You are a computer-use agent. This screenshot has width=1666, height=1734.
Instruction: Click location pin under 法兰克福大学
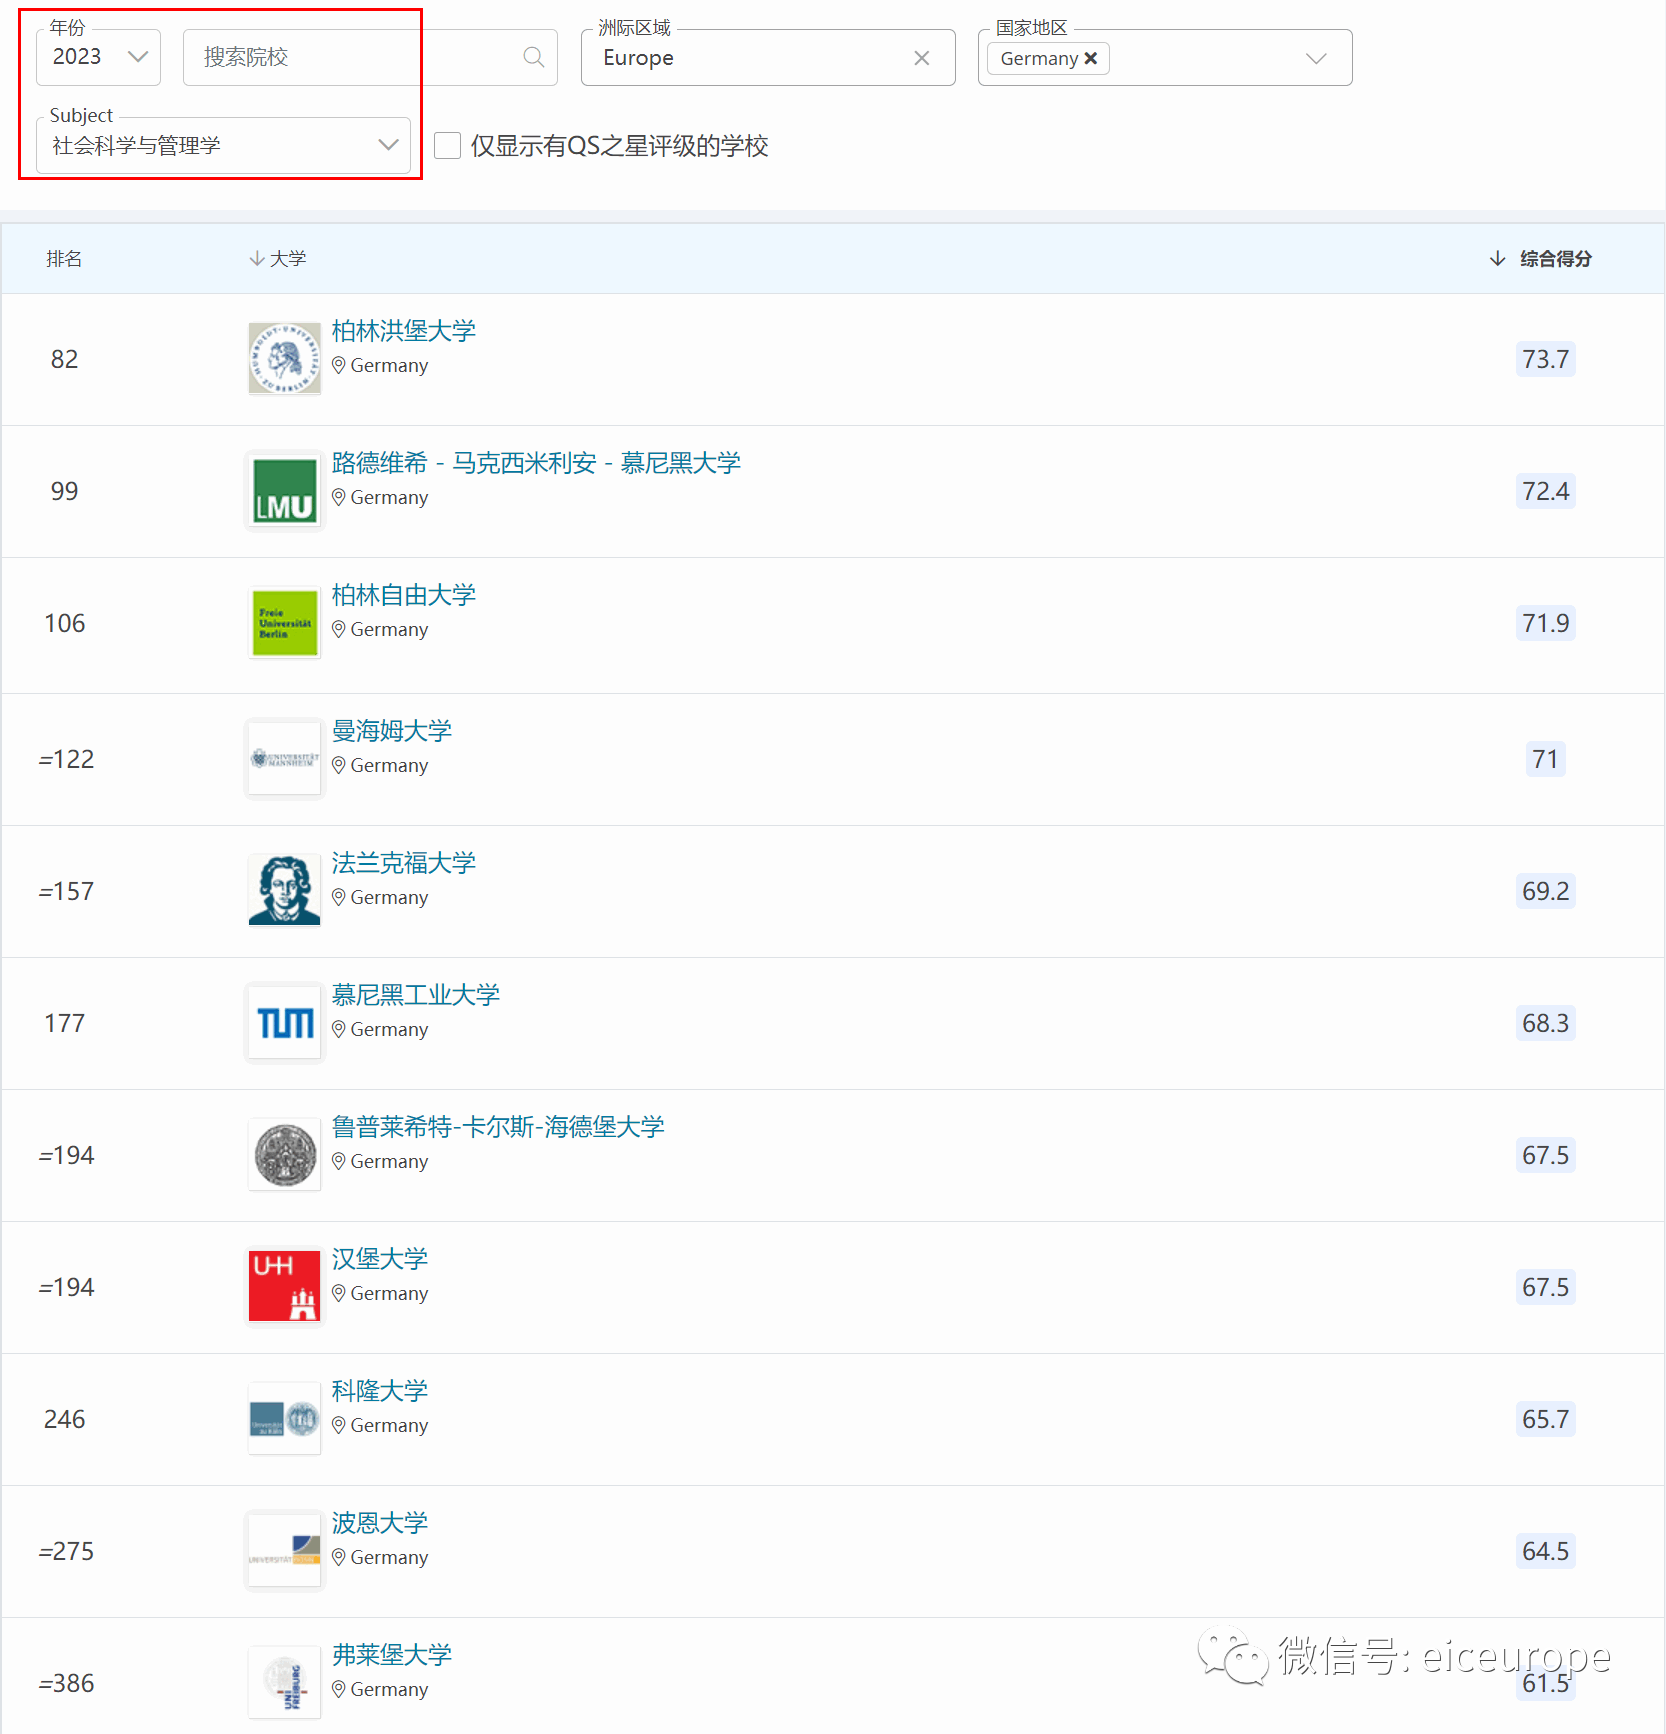point(339,897)
